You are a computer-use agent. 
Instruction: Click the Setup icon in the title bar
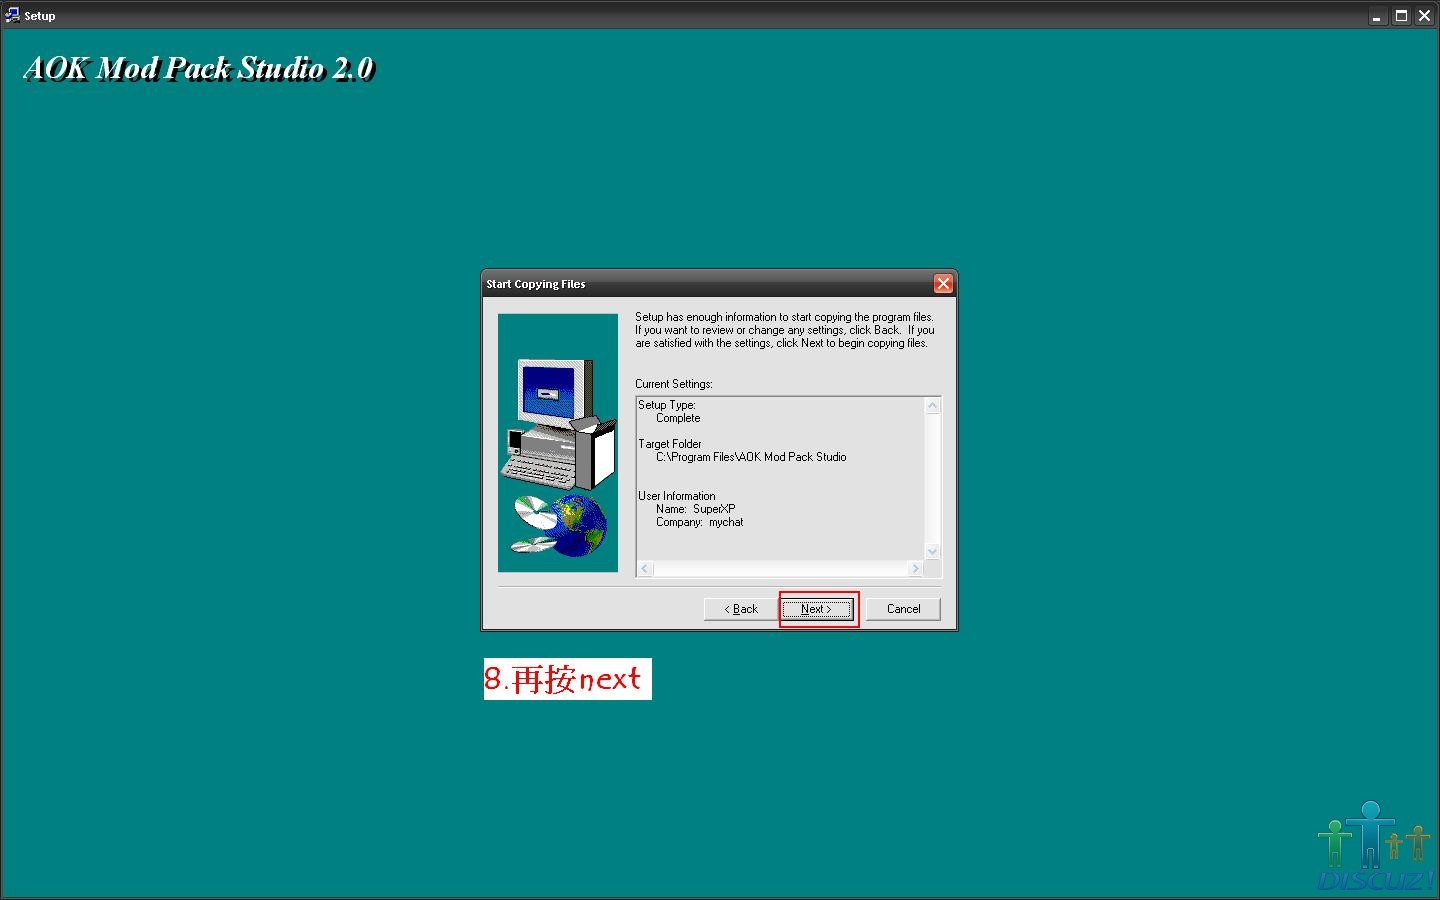coord(12,15)
